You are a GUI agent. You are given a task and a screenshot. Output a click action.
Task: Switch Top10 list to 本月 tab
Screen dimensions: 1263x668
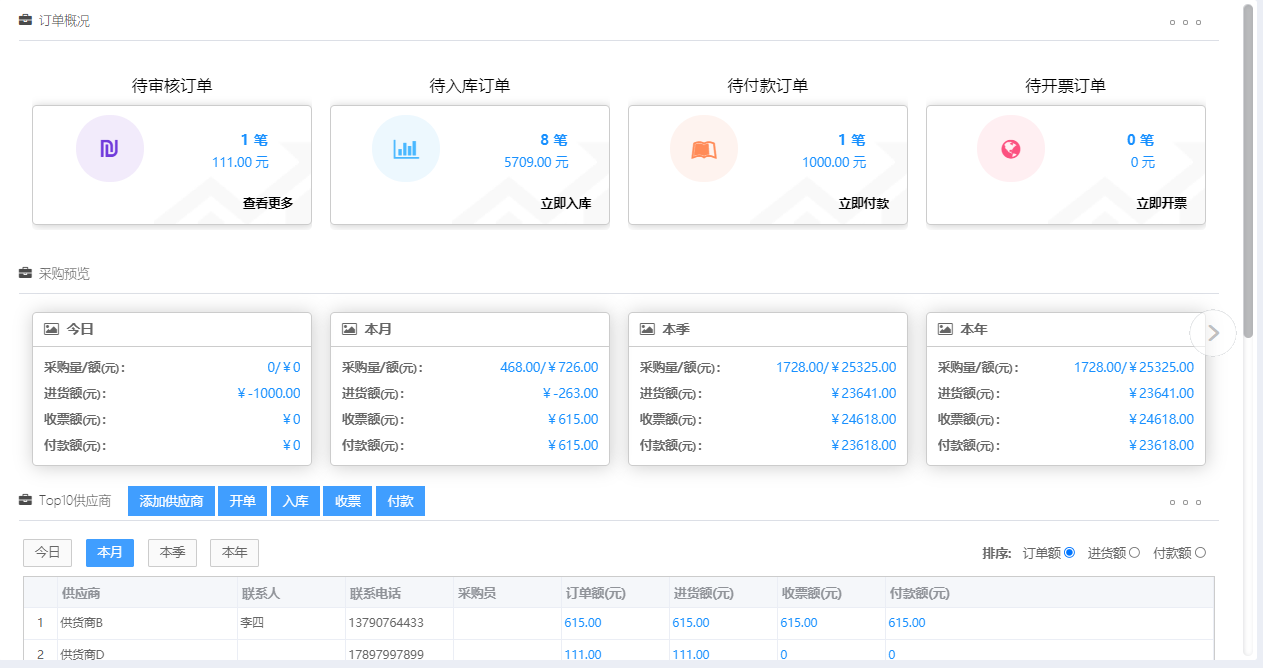(x=110, y=553)
